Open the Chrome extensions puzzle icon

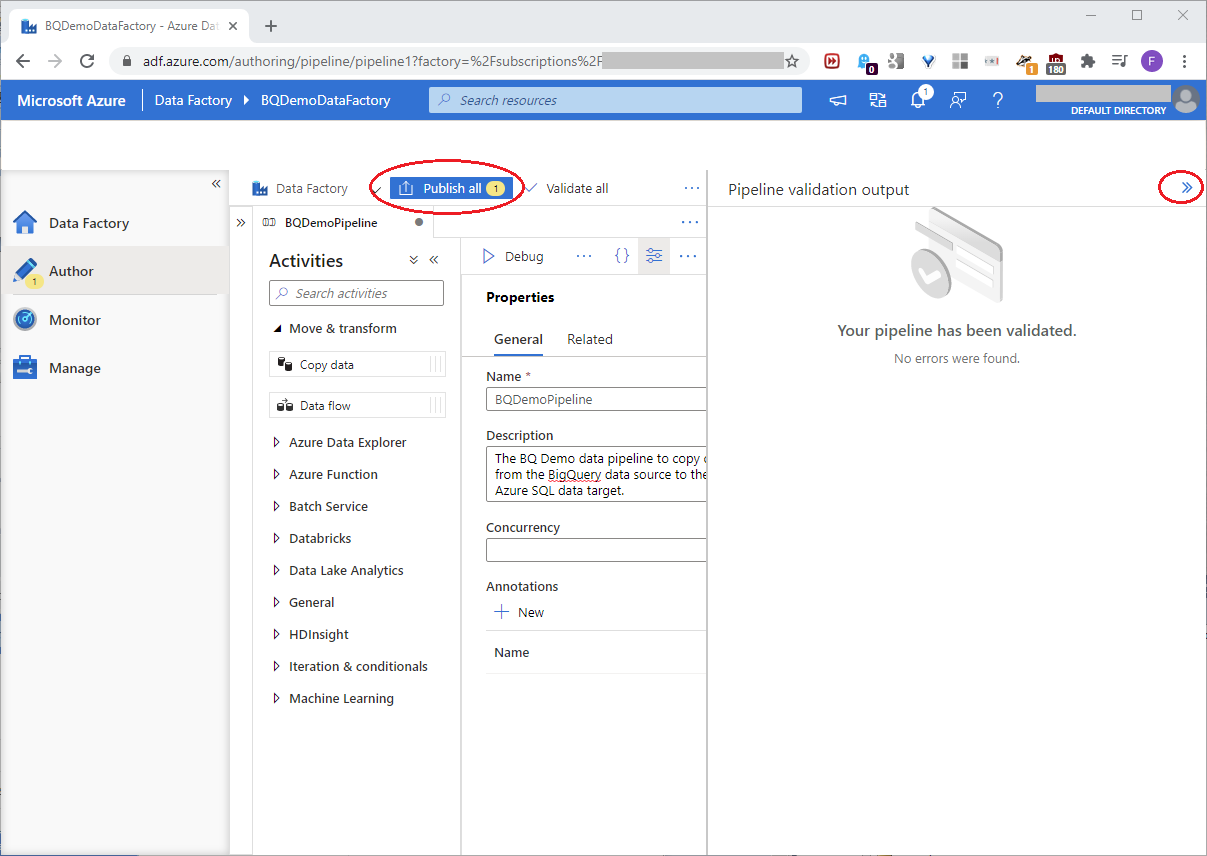click(x=1088, y=61)
